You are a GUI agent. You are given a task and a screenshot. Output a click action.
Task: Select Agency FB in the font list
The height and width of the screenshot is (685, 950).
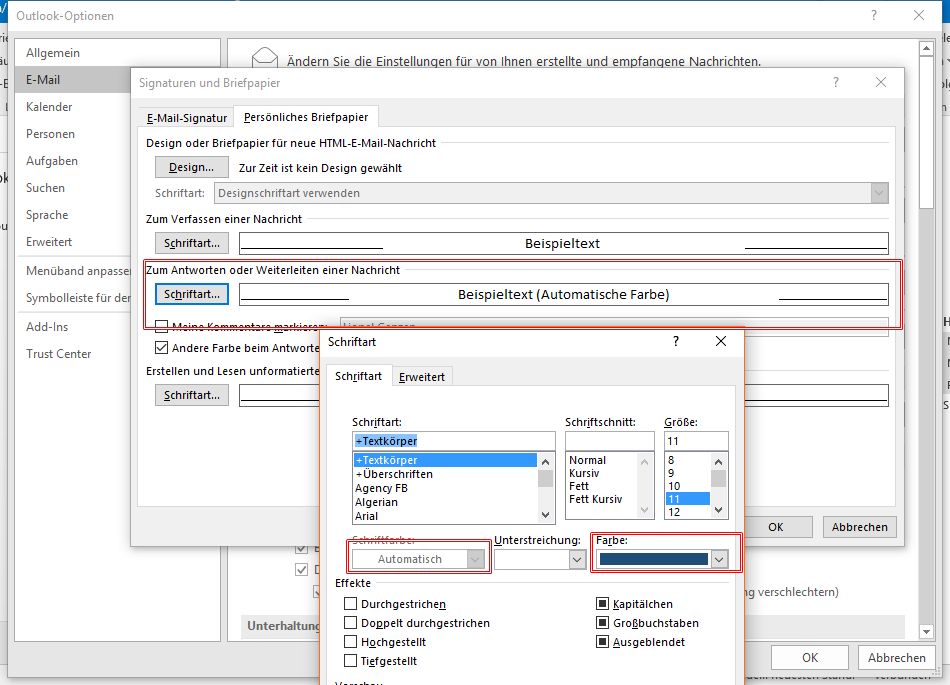tap(445, 488)
